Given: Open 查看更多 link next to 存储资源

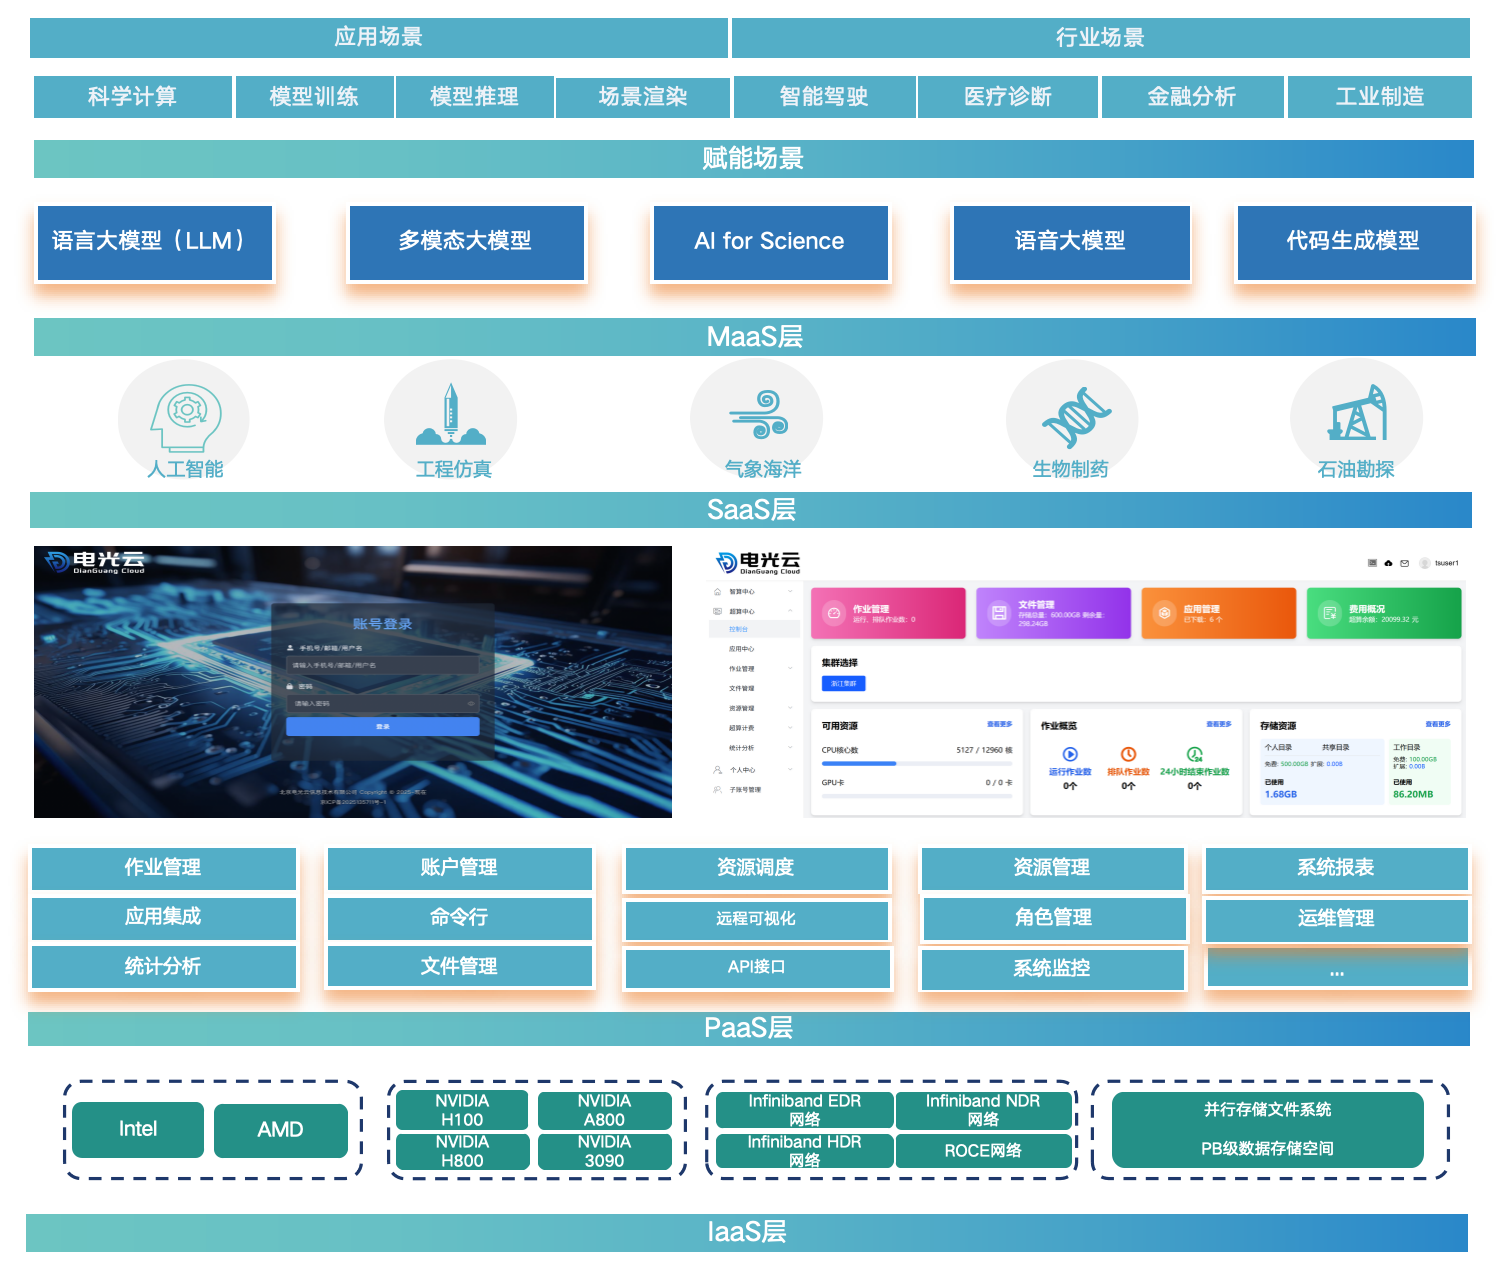Looking at the screenshot, I should (x=1438, y=724).
